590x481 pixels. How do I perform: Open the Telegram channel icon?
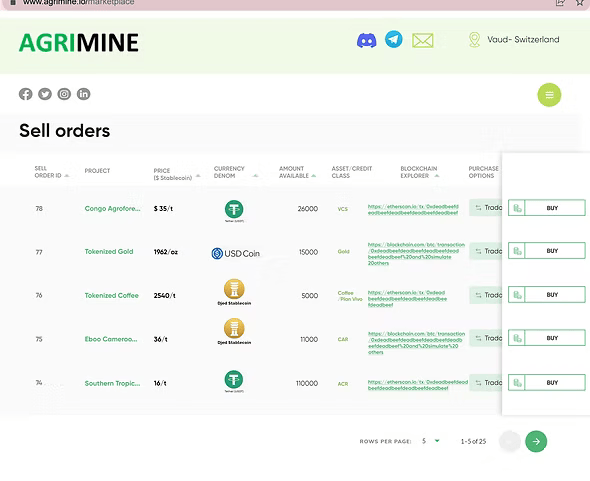point(394,39)
